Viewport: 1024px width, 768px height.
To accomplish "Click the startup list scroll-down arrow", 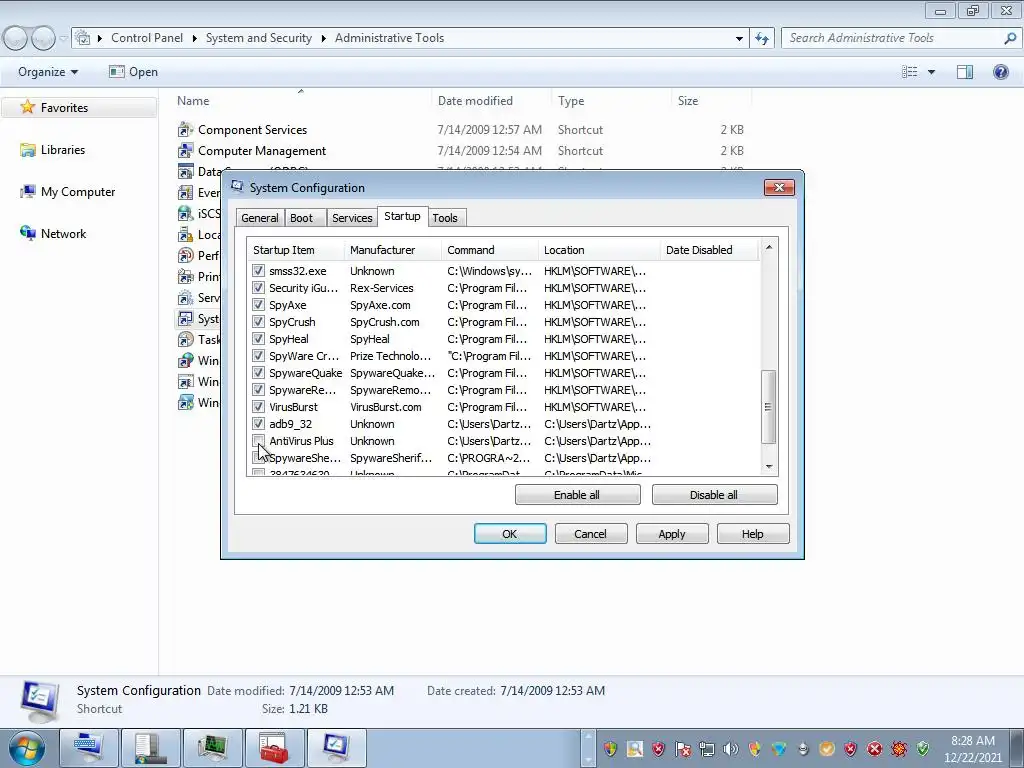I will coord(769,466).
